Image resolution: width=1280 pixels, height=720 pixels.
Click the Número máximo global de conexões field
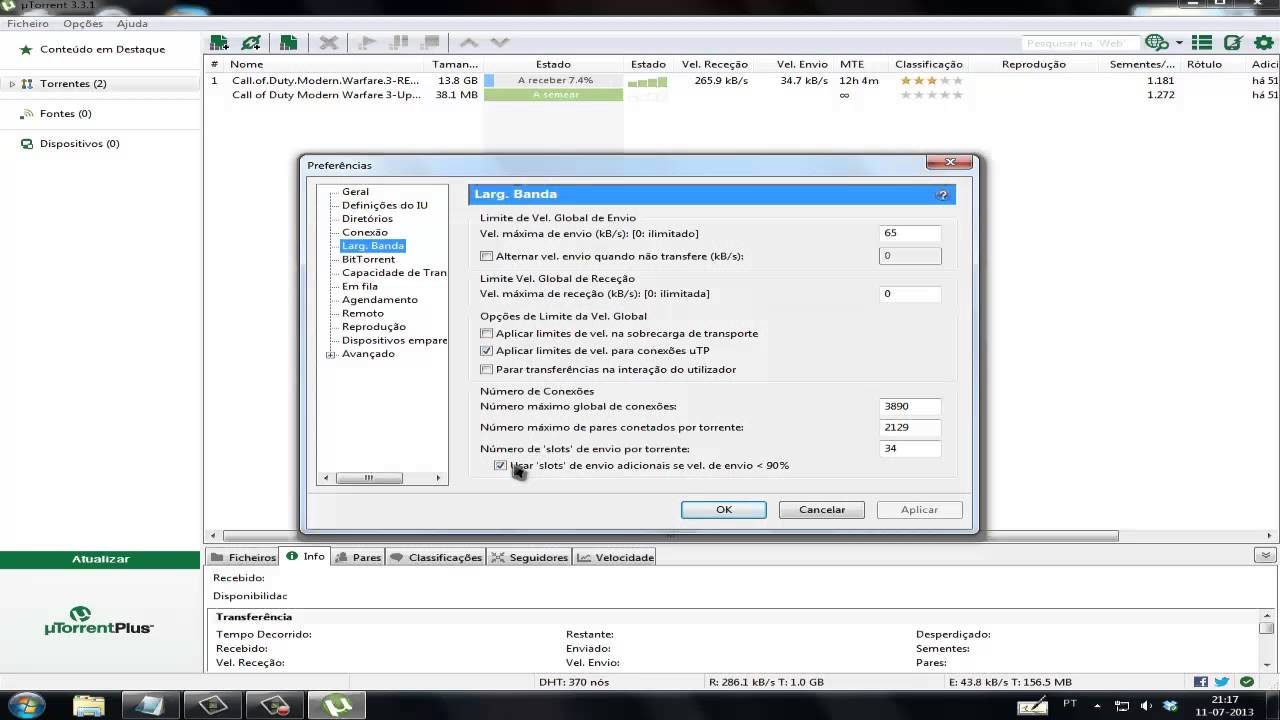910,406
